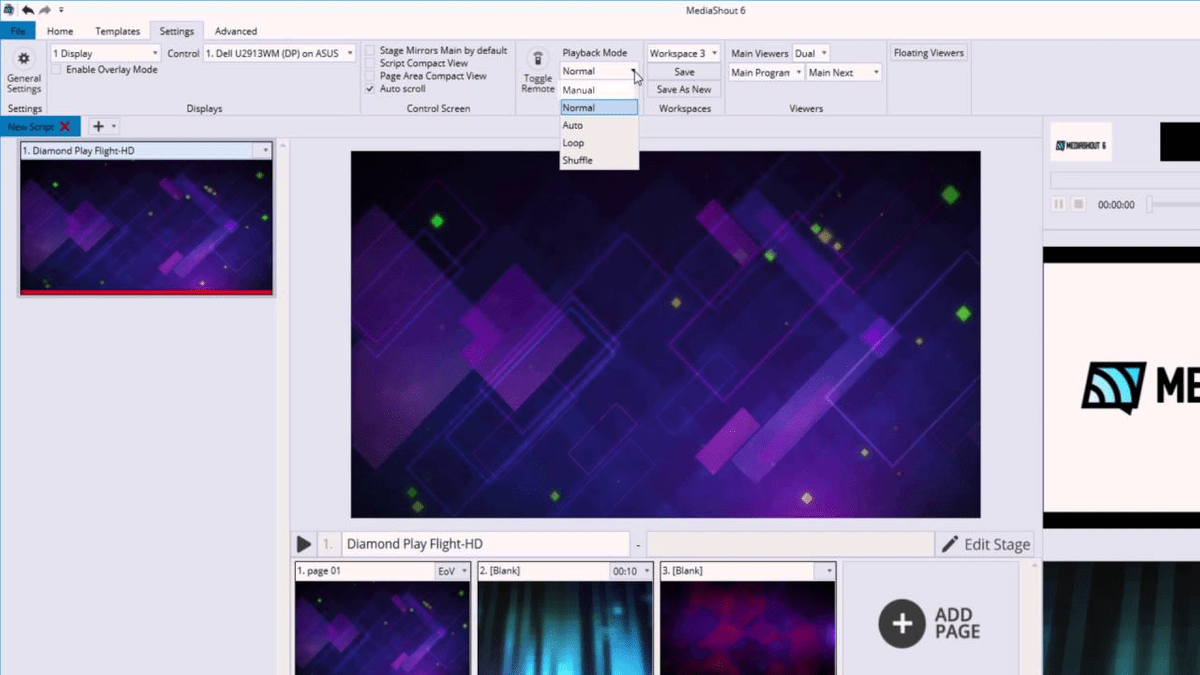Select Loop playback mode

[x=599, y=143]
